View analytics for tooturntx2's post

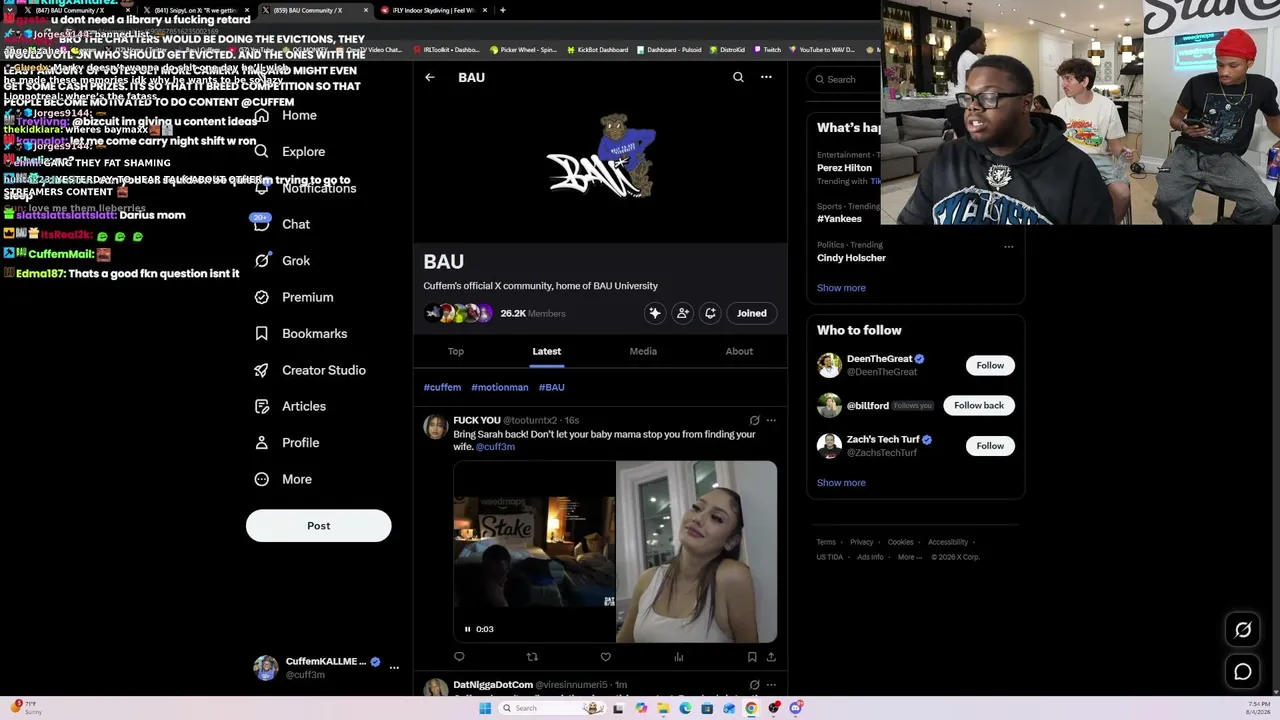(678, 657)
